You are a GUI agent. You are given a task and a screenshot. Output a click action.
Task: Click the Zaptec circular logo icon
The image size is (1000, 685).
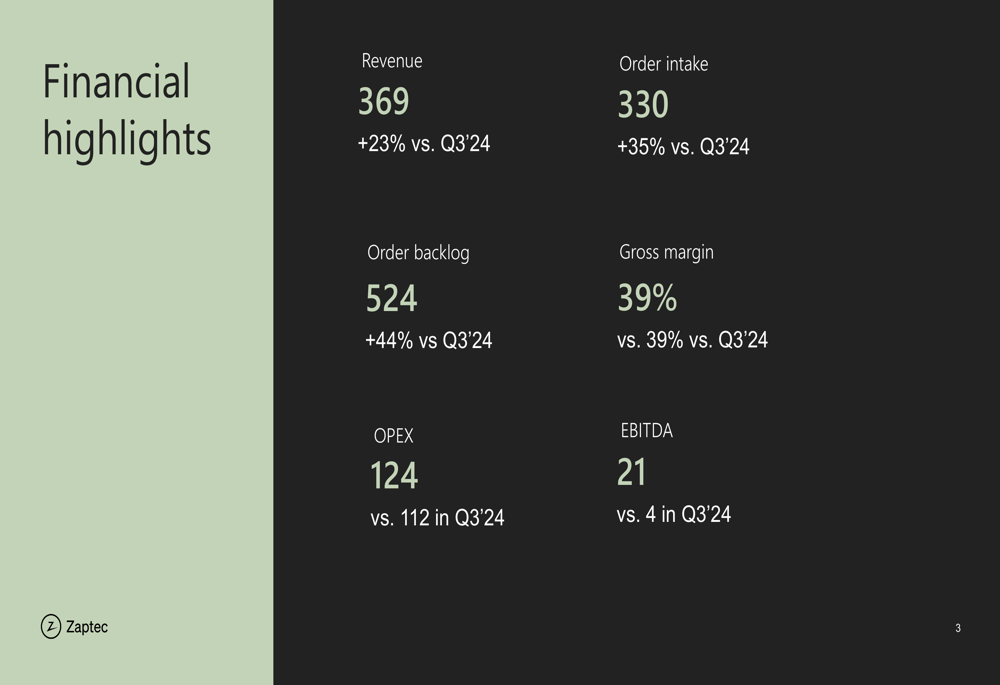click(x=51, y=627)
